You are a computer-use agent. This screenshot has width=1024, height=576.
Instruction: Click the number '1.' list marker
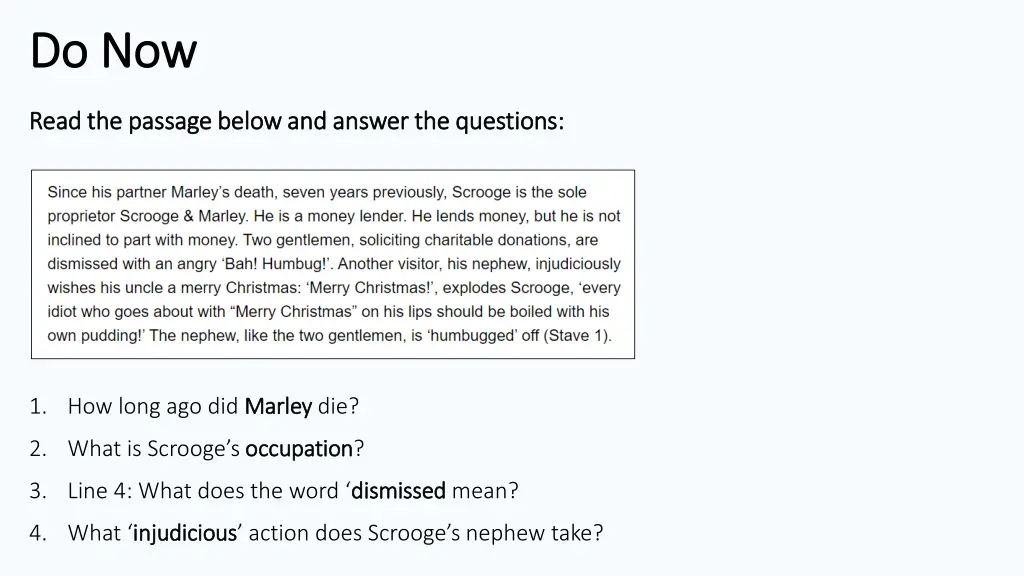click(x=38, y=407)
